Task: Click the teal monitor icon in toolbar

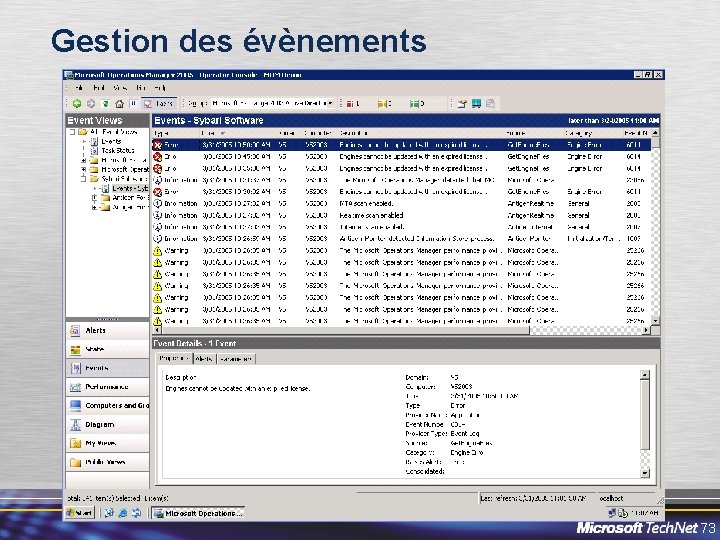Action: 476,104
